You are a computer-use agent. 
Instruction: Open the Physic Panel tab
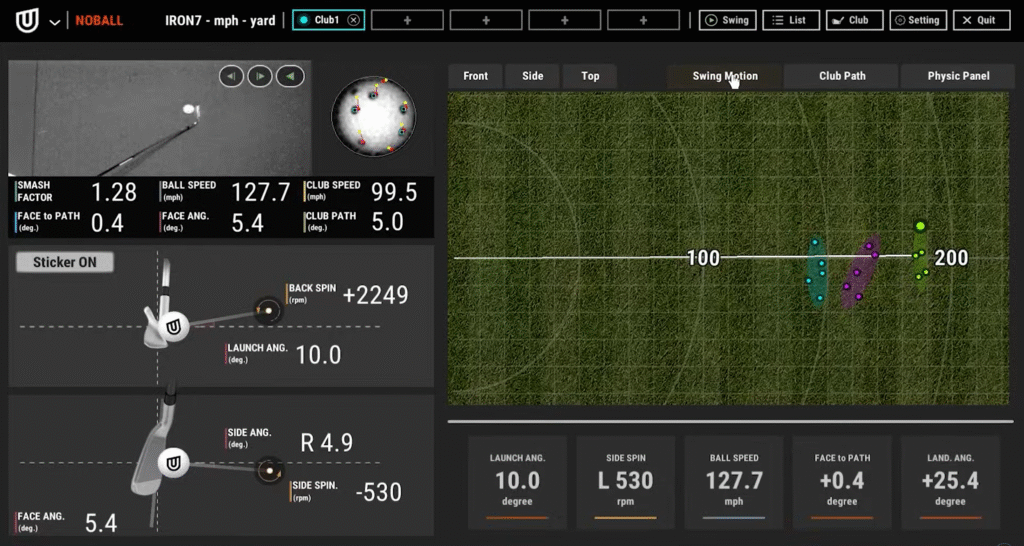(958, 76)
